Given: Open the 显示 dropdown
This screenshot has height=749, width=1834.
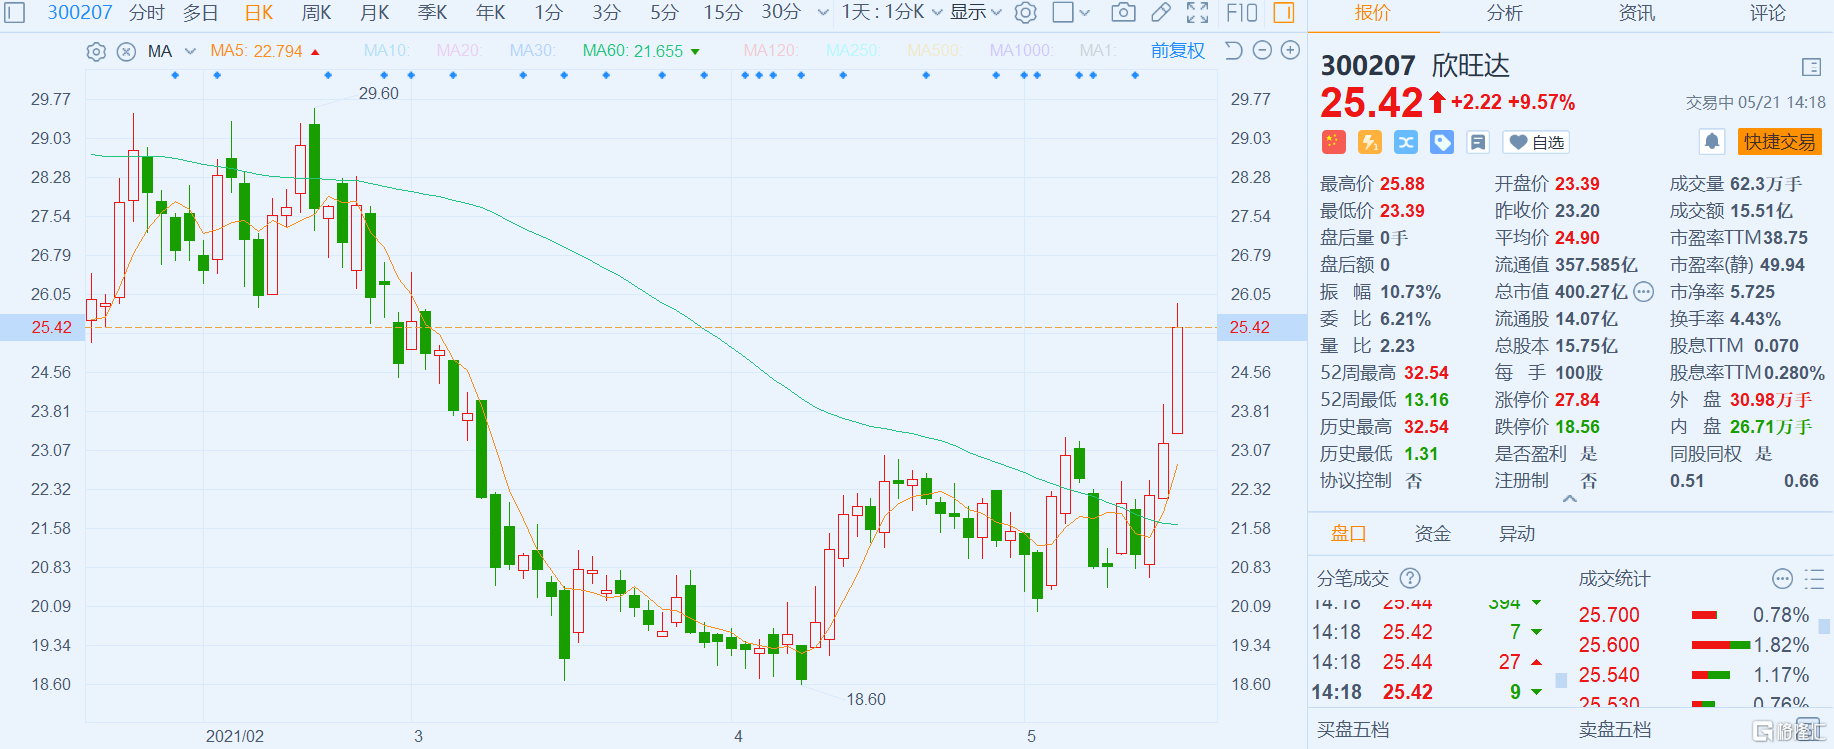Looking at the screenshot, I should [975, 13].
